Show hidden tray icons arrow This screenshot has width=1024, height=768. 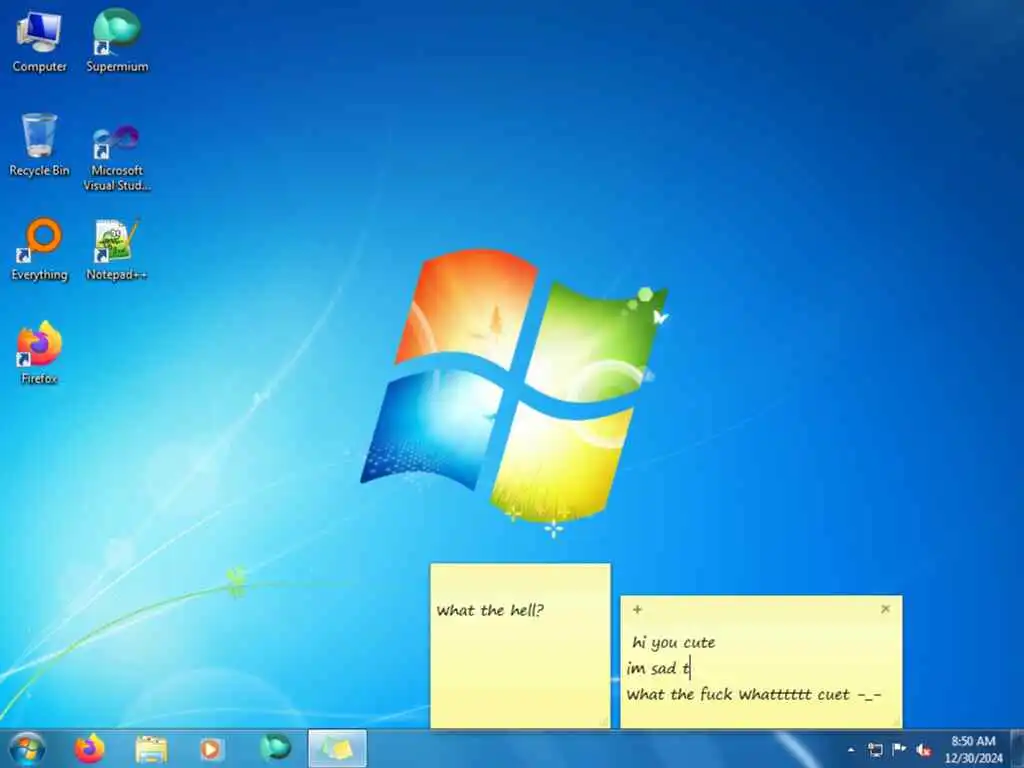(x=851, y=750)
